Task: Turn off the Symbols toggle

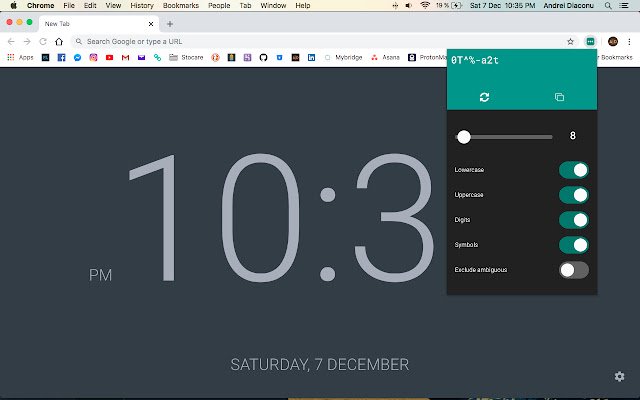Action: pos(574,245)
